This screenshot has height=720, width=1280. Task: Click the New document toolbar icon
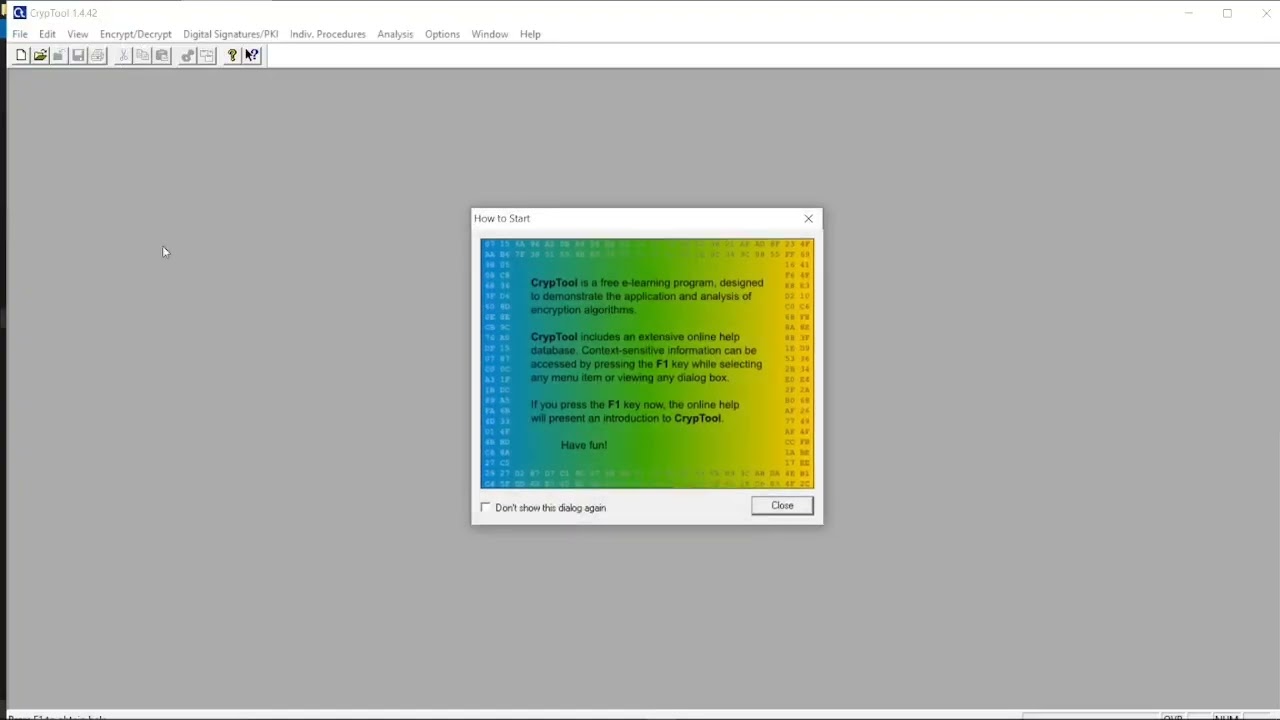point(21,56)
